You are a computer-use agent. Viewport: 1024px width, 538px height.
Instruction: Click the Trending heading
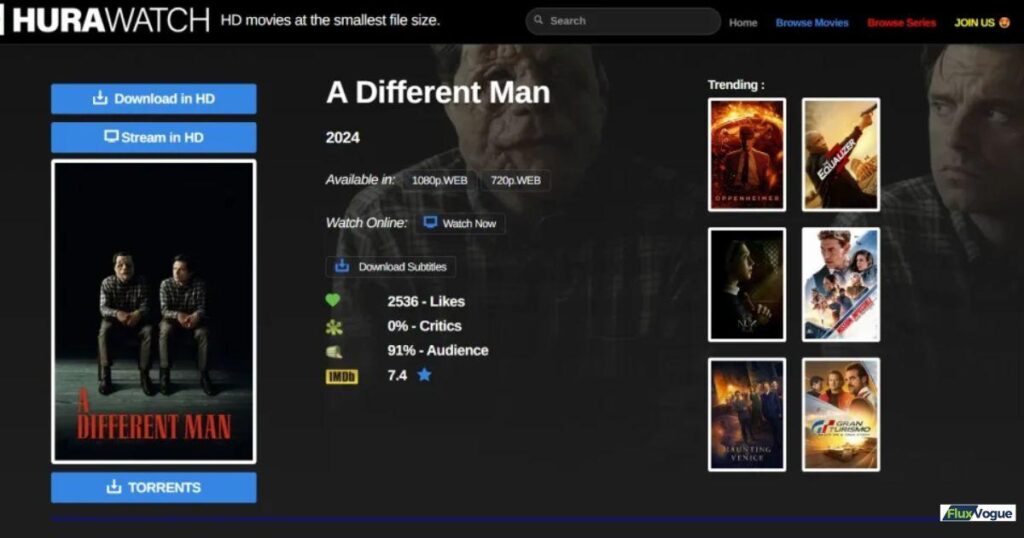tap(736, 85)
